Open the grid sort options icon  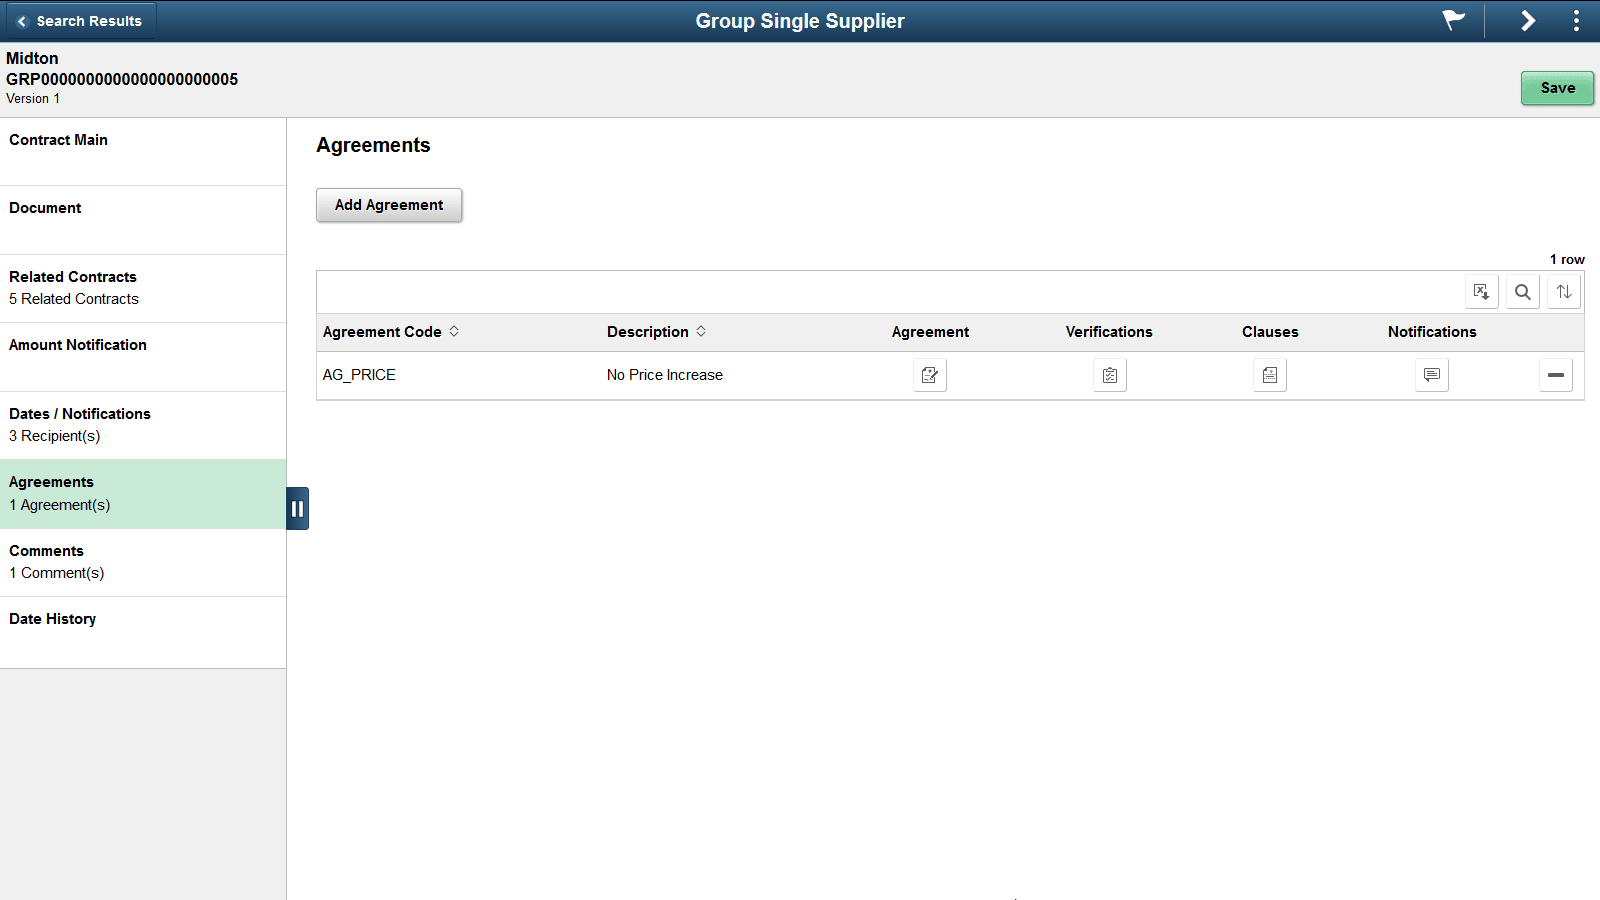(1564, 291)
